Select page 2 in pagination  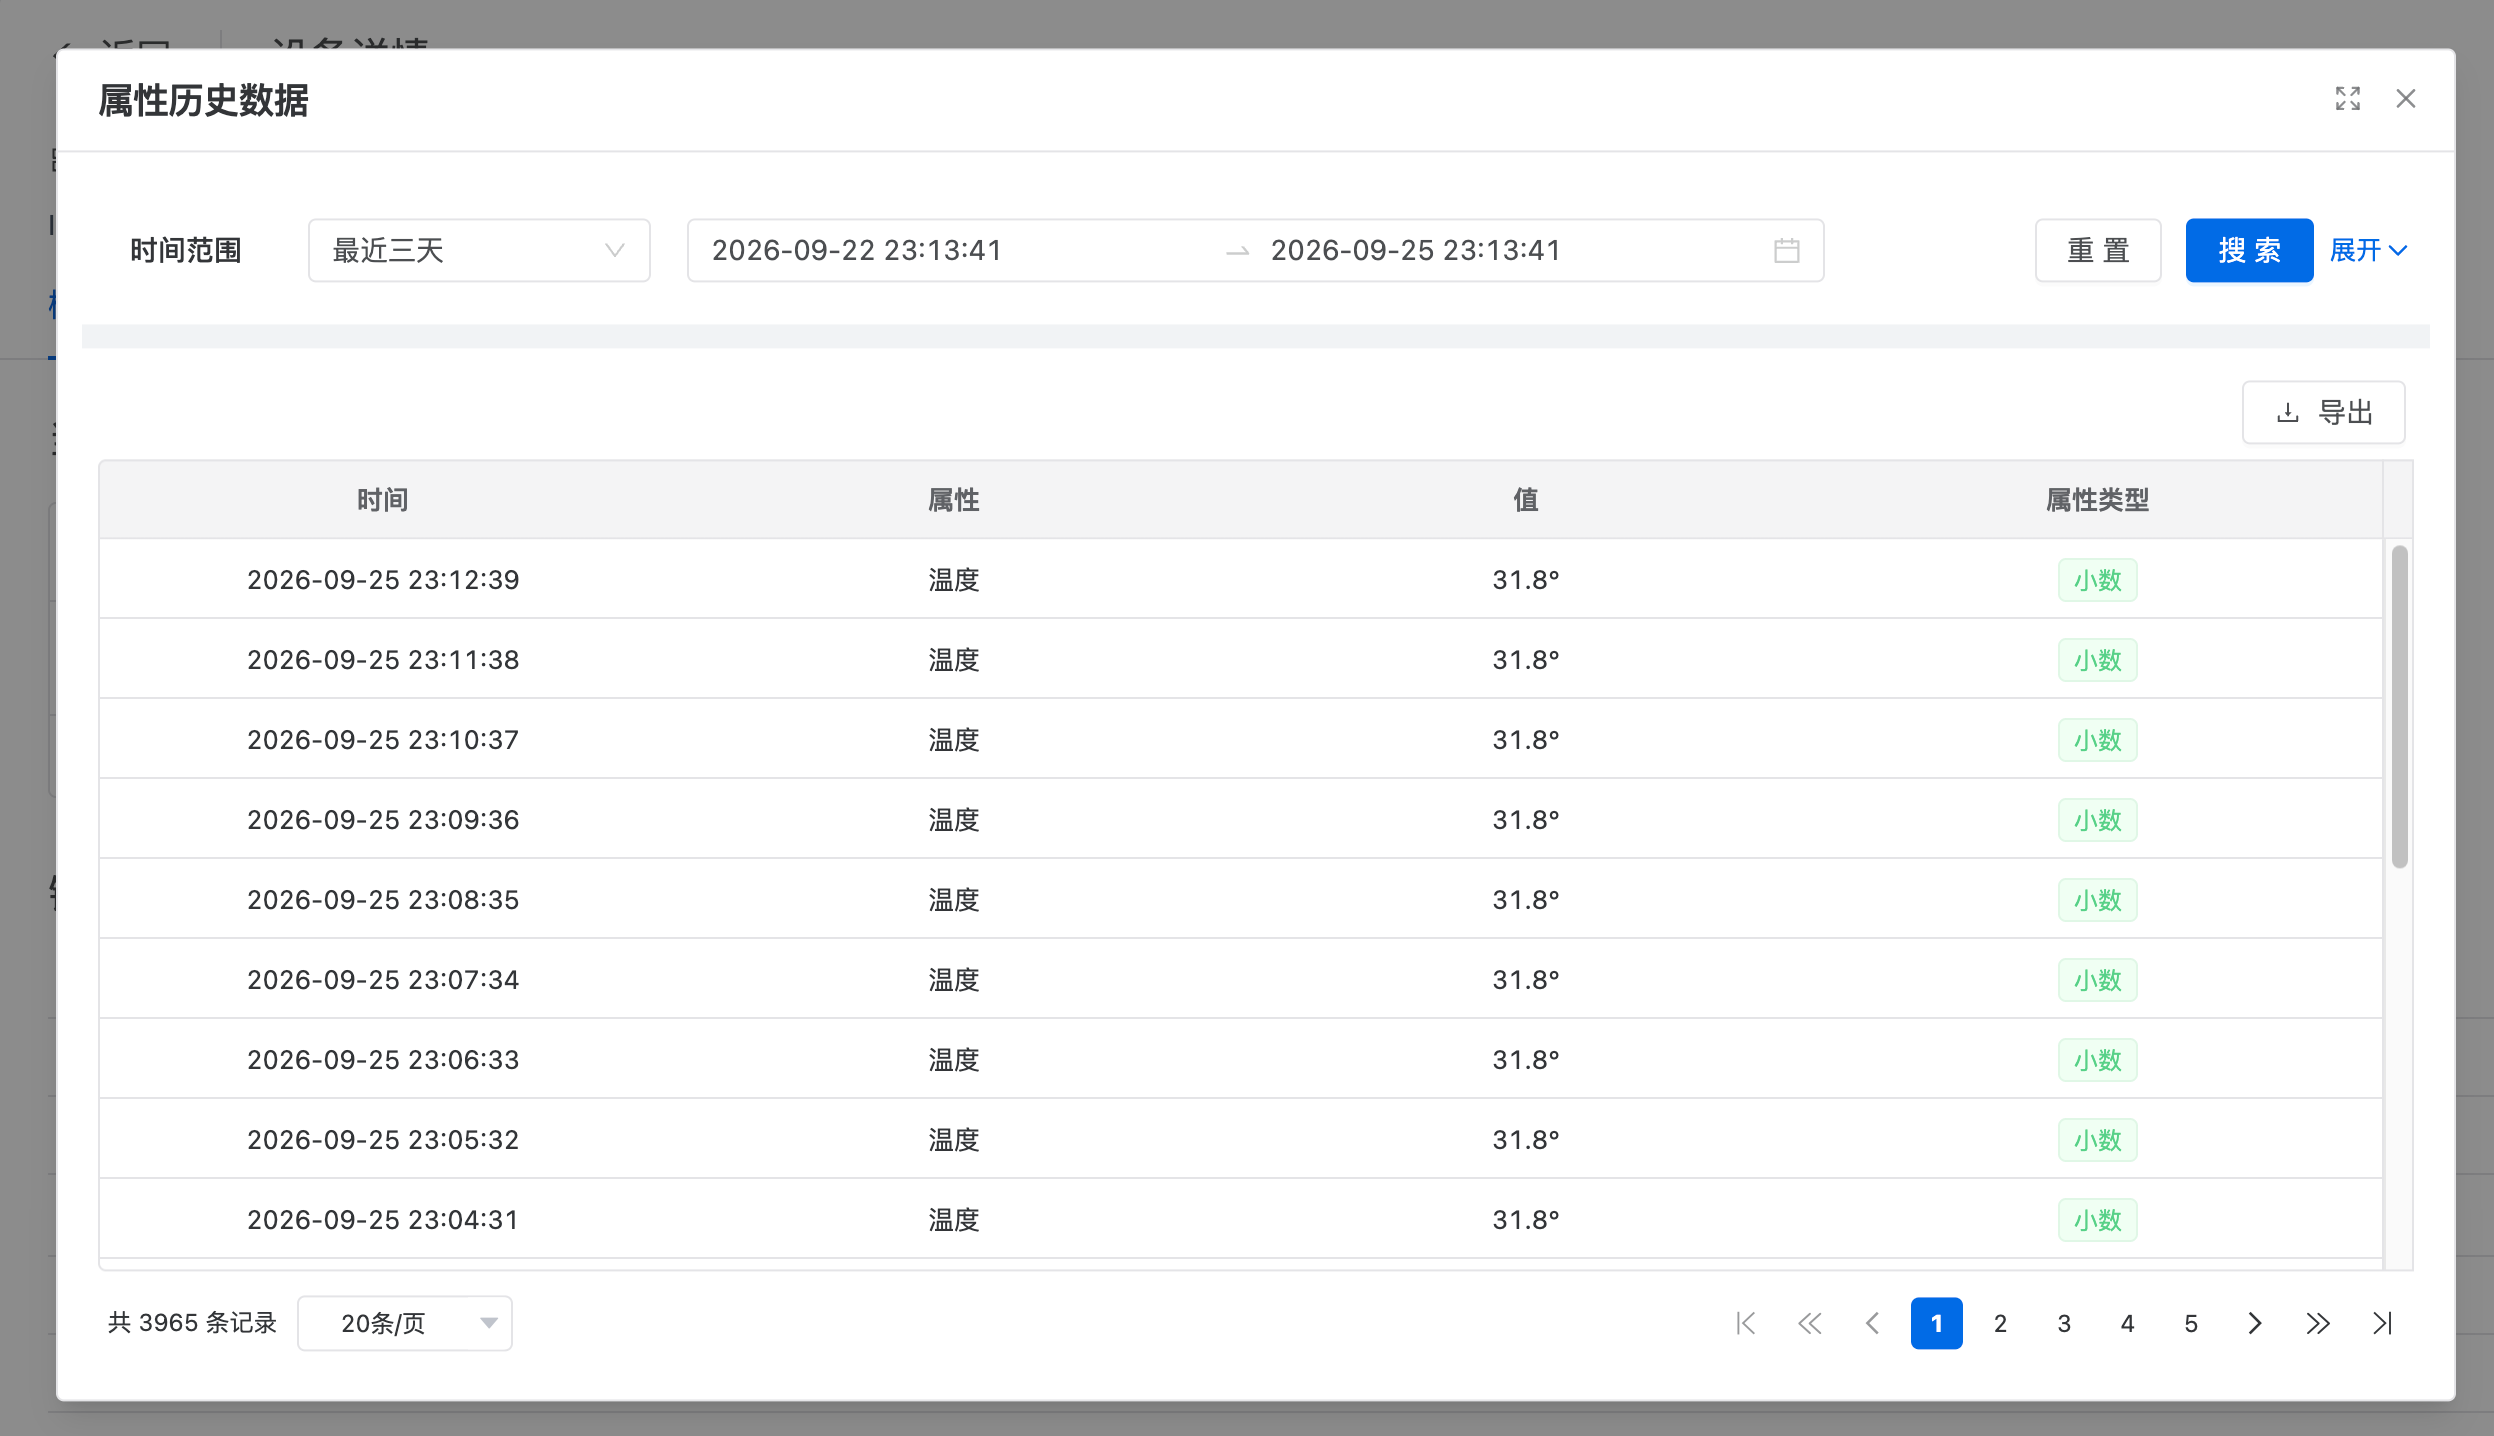pyautogui.click(x=2000, y=1323)
